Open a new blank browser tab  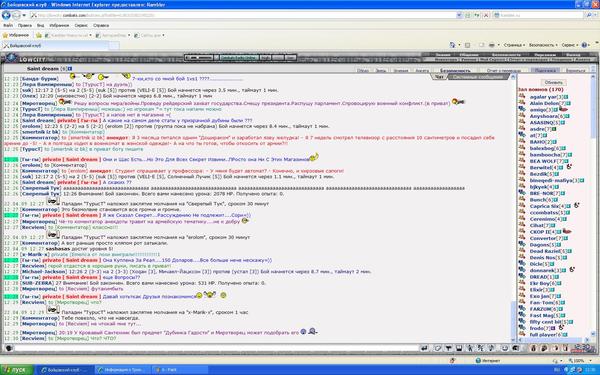114,46
